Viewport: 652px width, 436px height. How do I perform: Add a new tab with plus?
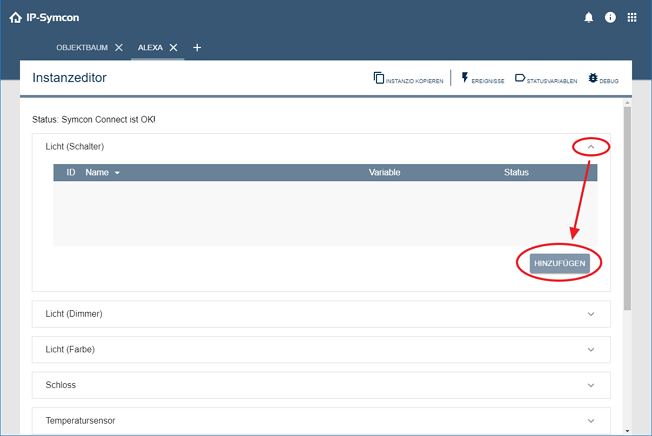(197, 48)
